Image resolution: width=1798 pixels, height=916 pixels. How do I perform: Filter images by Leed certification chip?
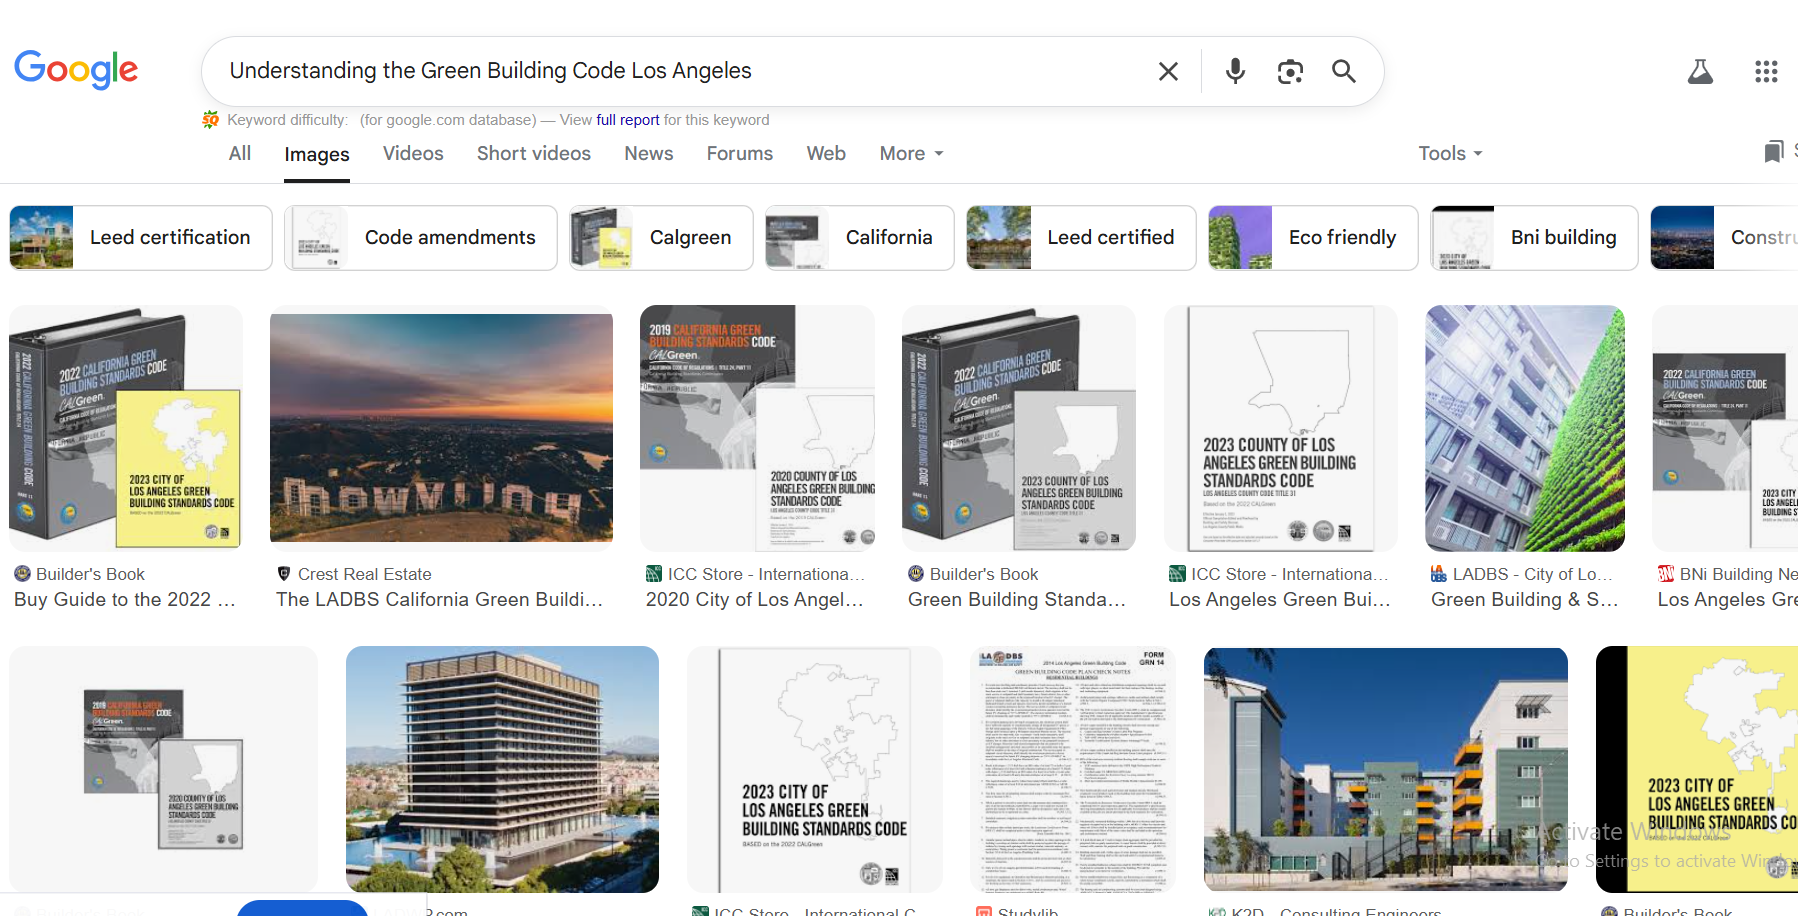141,238
